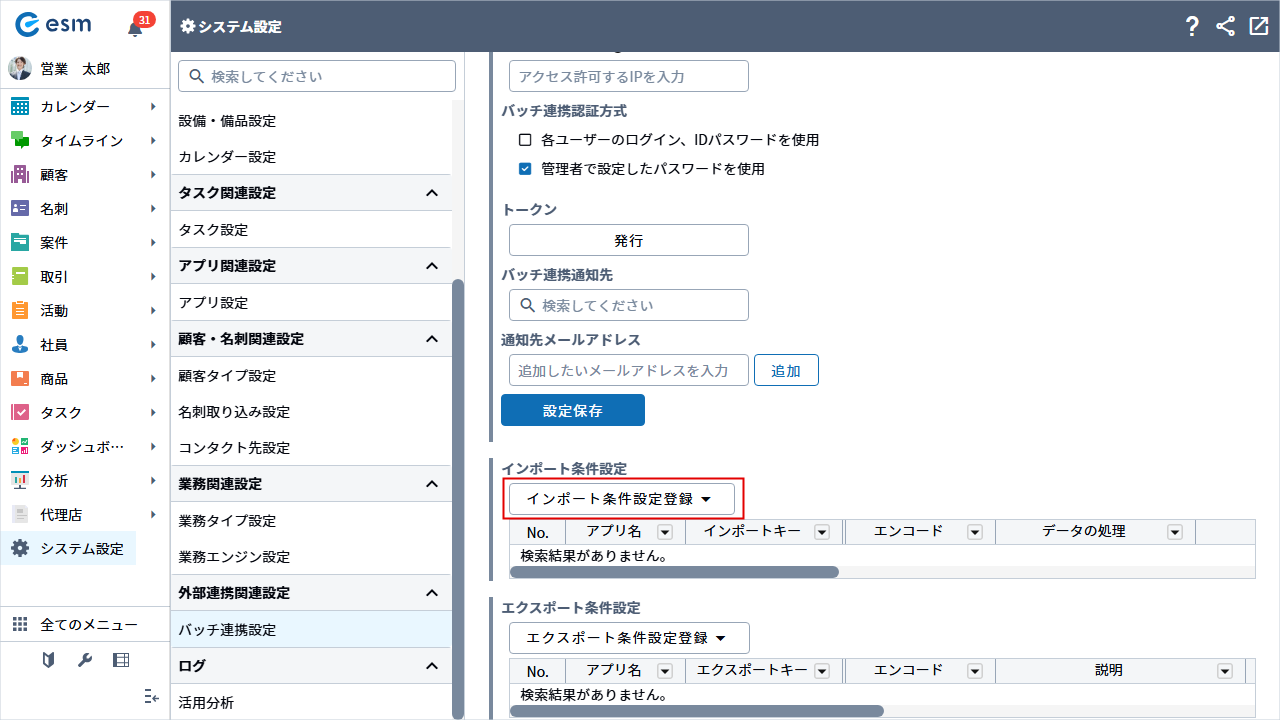Click the 通知先メールアドレス input field
This screenshot has height=720, width=1280.
click(628, 370)
